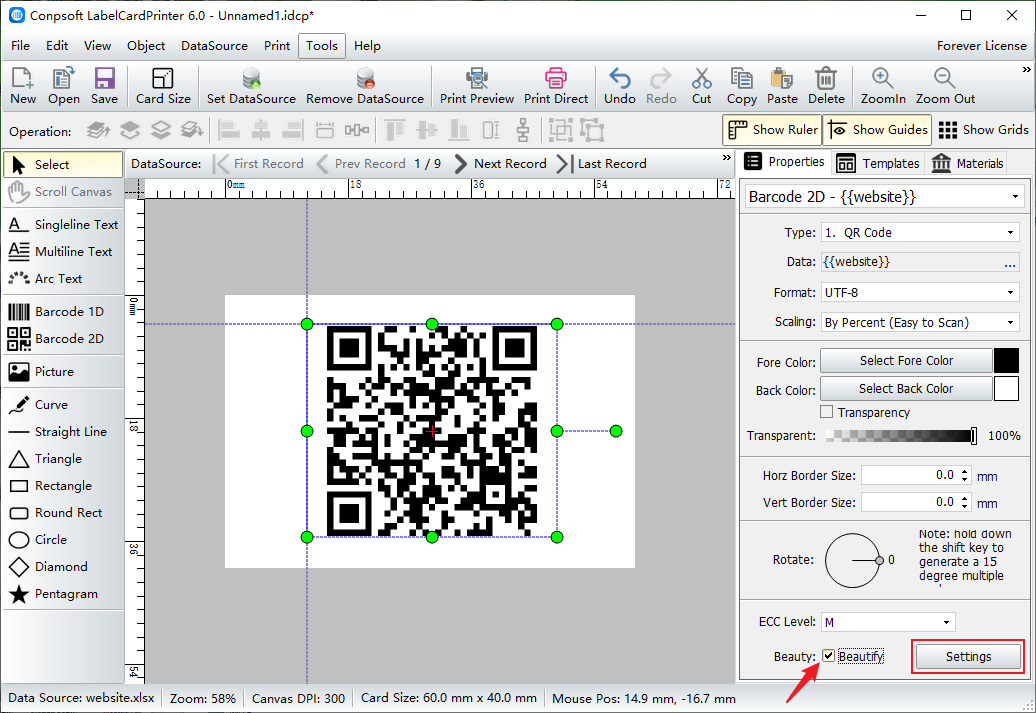Choose the Straight Line tool
The height and width of the screenshot is (713, 1036).
[63, 432]
